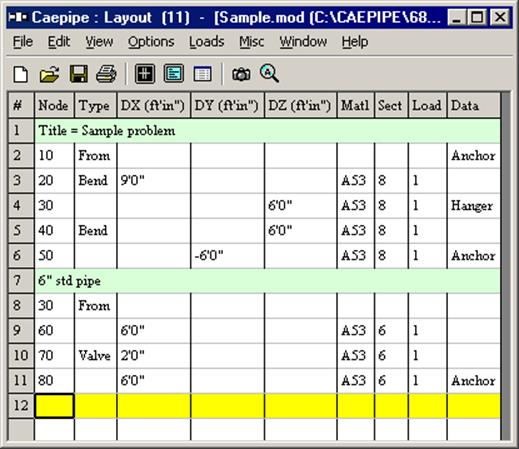519x449 pixels.
Task: Click the Title = Sample problem row
Action: pos(267,131)
